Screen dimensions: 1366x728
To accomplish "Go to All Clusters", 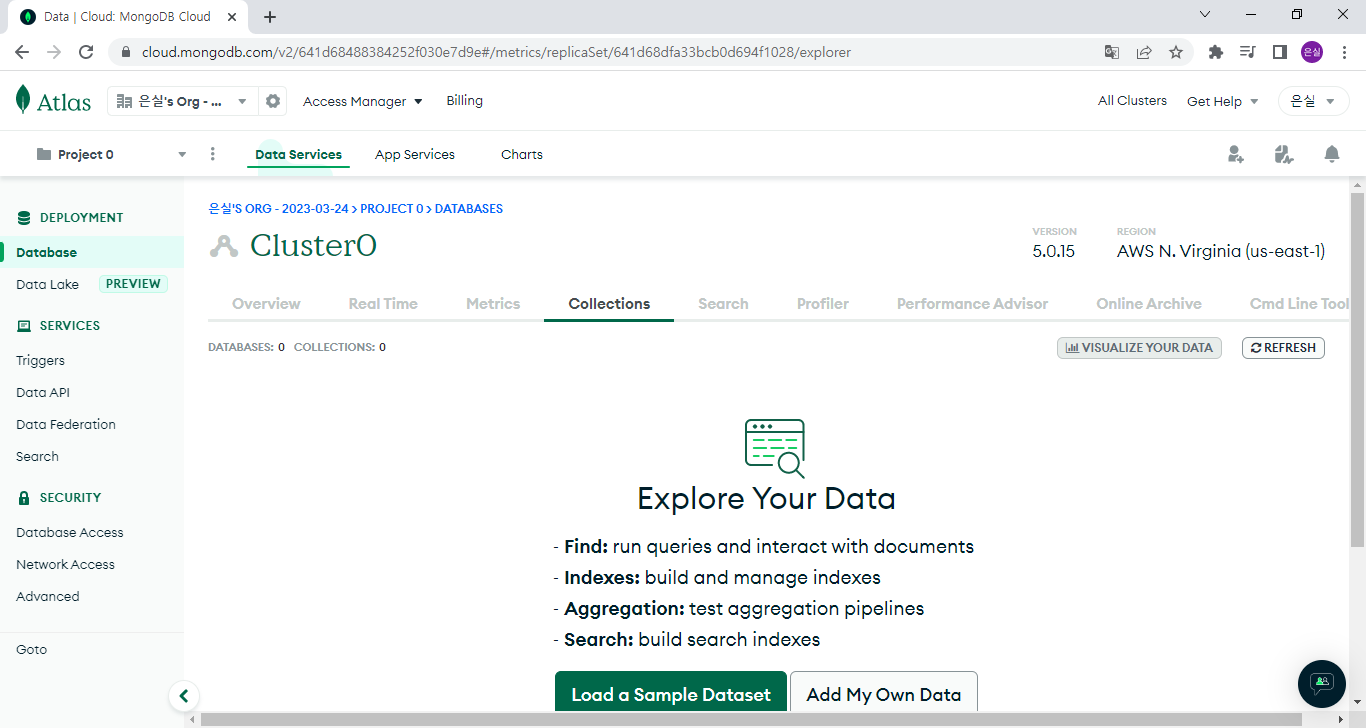I will click(1132, 100).
